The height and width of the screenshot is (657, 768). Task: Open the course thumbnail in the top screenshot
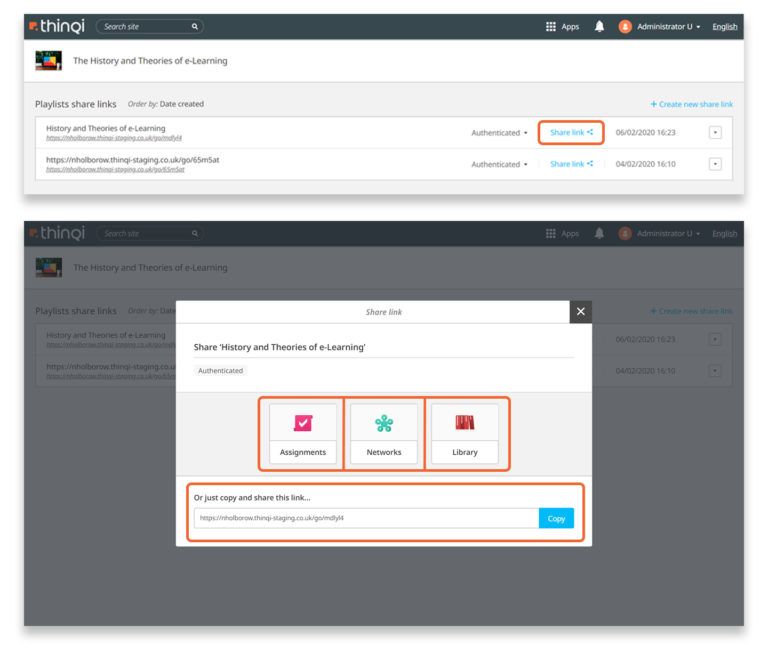click(x=48, y=60)
